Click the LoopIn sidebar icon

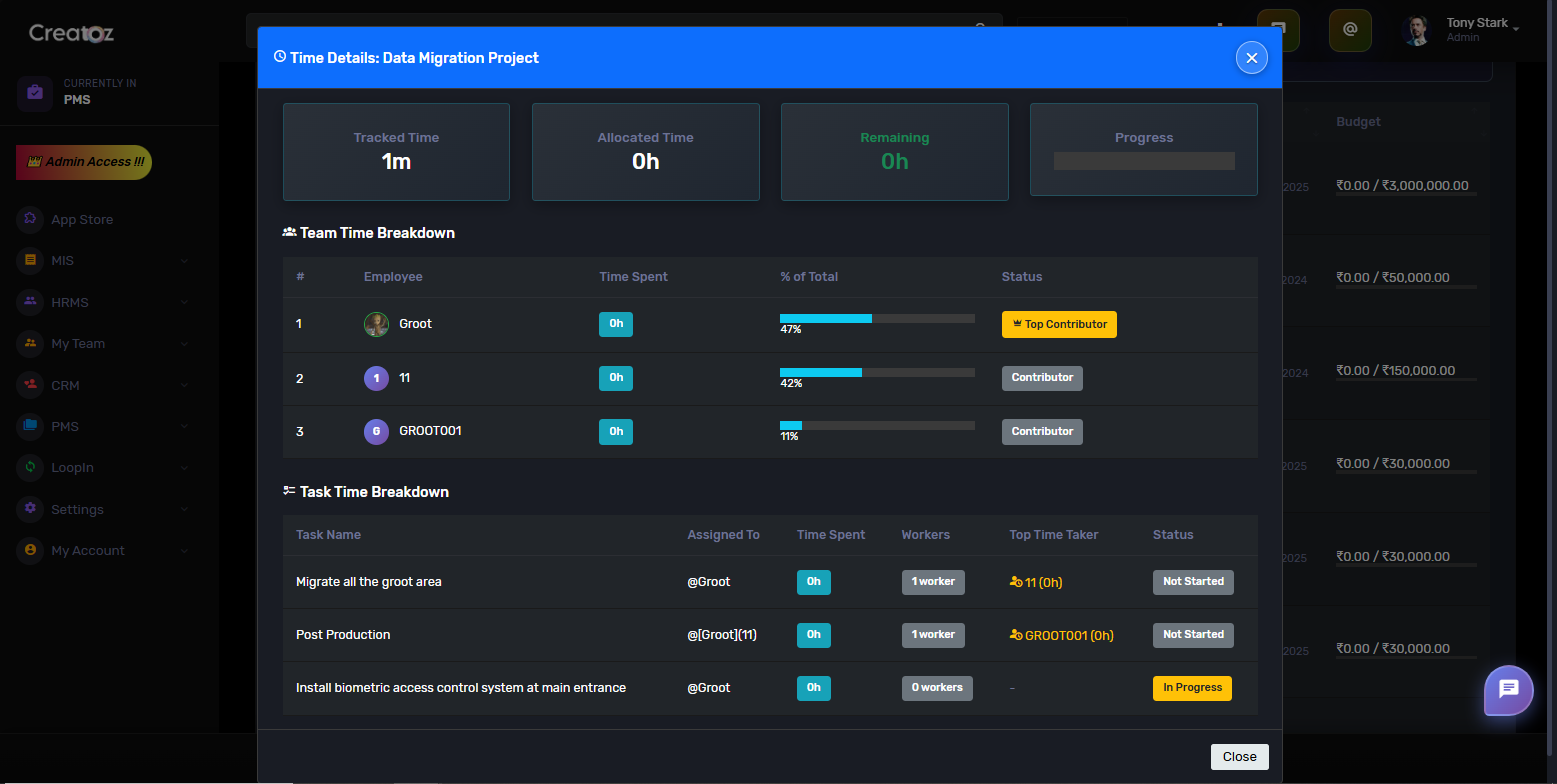[30, 467]
